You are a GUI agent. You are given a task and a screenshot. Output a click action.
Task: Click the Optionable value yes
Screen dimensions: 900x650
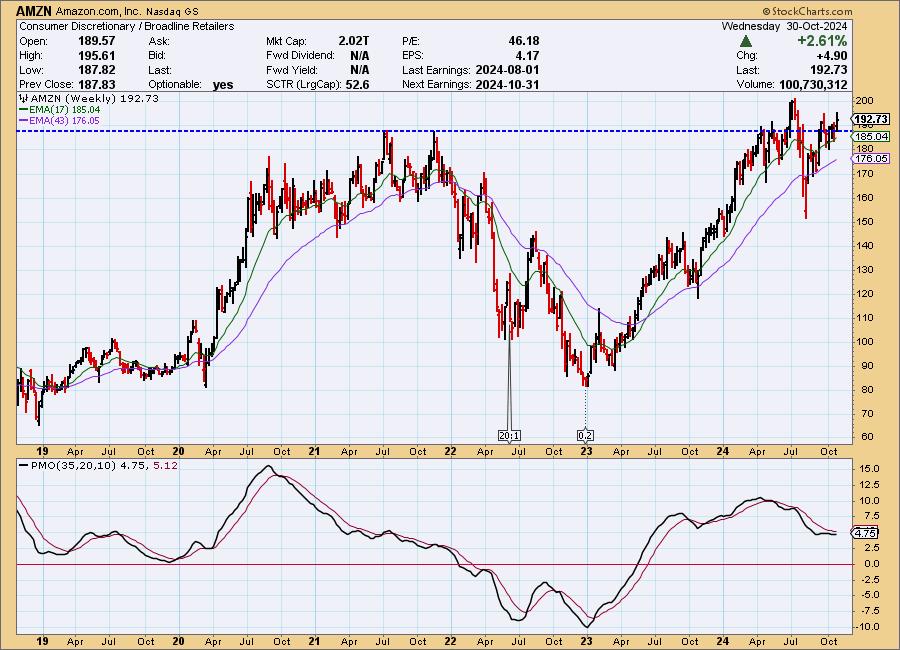(x=223, y=85)
